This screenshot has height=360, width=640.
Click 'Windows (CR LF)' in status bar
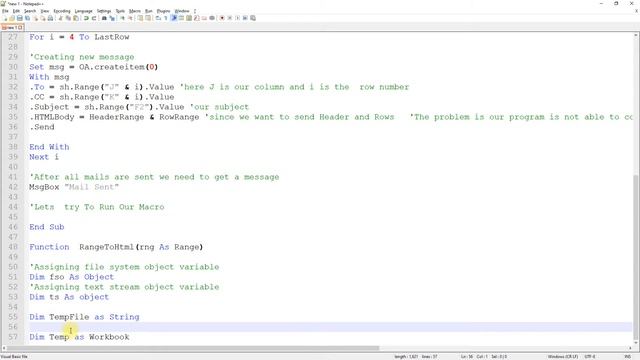tap(562, 357)
